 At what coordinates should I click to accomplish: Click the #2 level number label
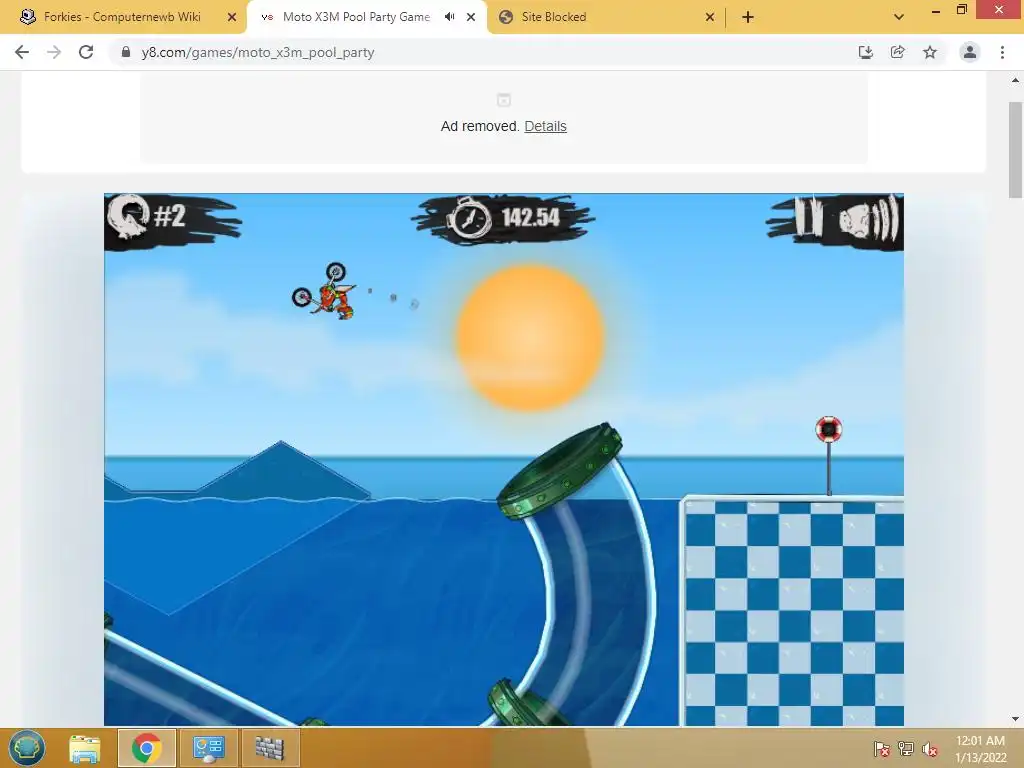[170, 216]
